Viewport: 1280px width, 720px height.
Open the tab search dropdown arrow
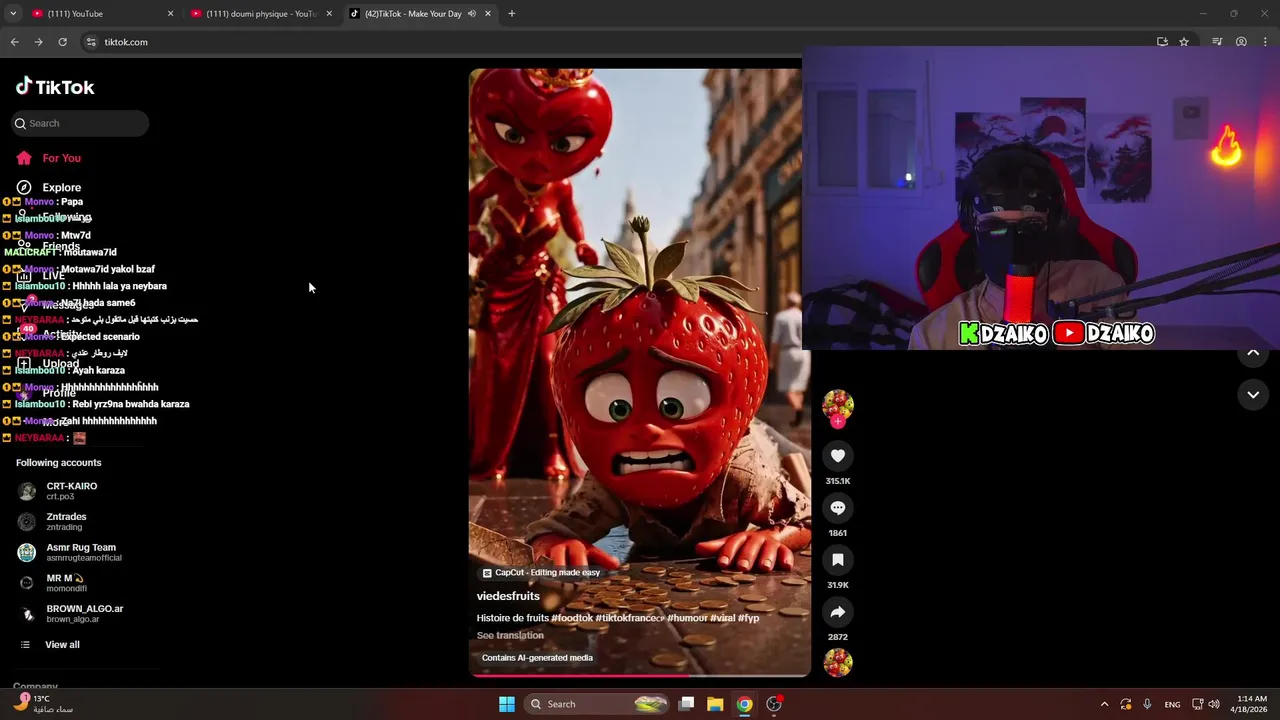13,14
